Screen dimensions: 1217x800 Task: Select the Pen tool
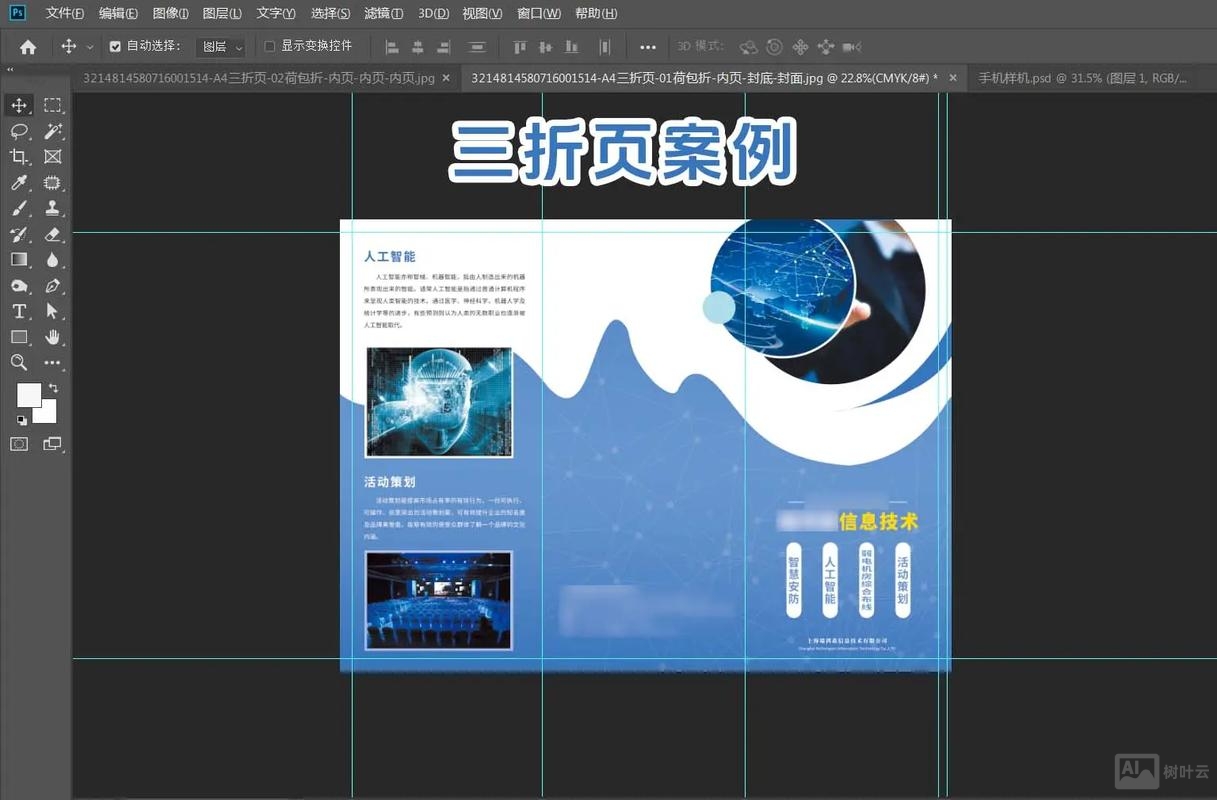[x=52, y=286]
